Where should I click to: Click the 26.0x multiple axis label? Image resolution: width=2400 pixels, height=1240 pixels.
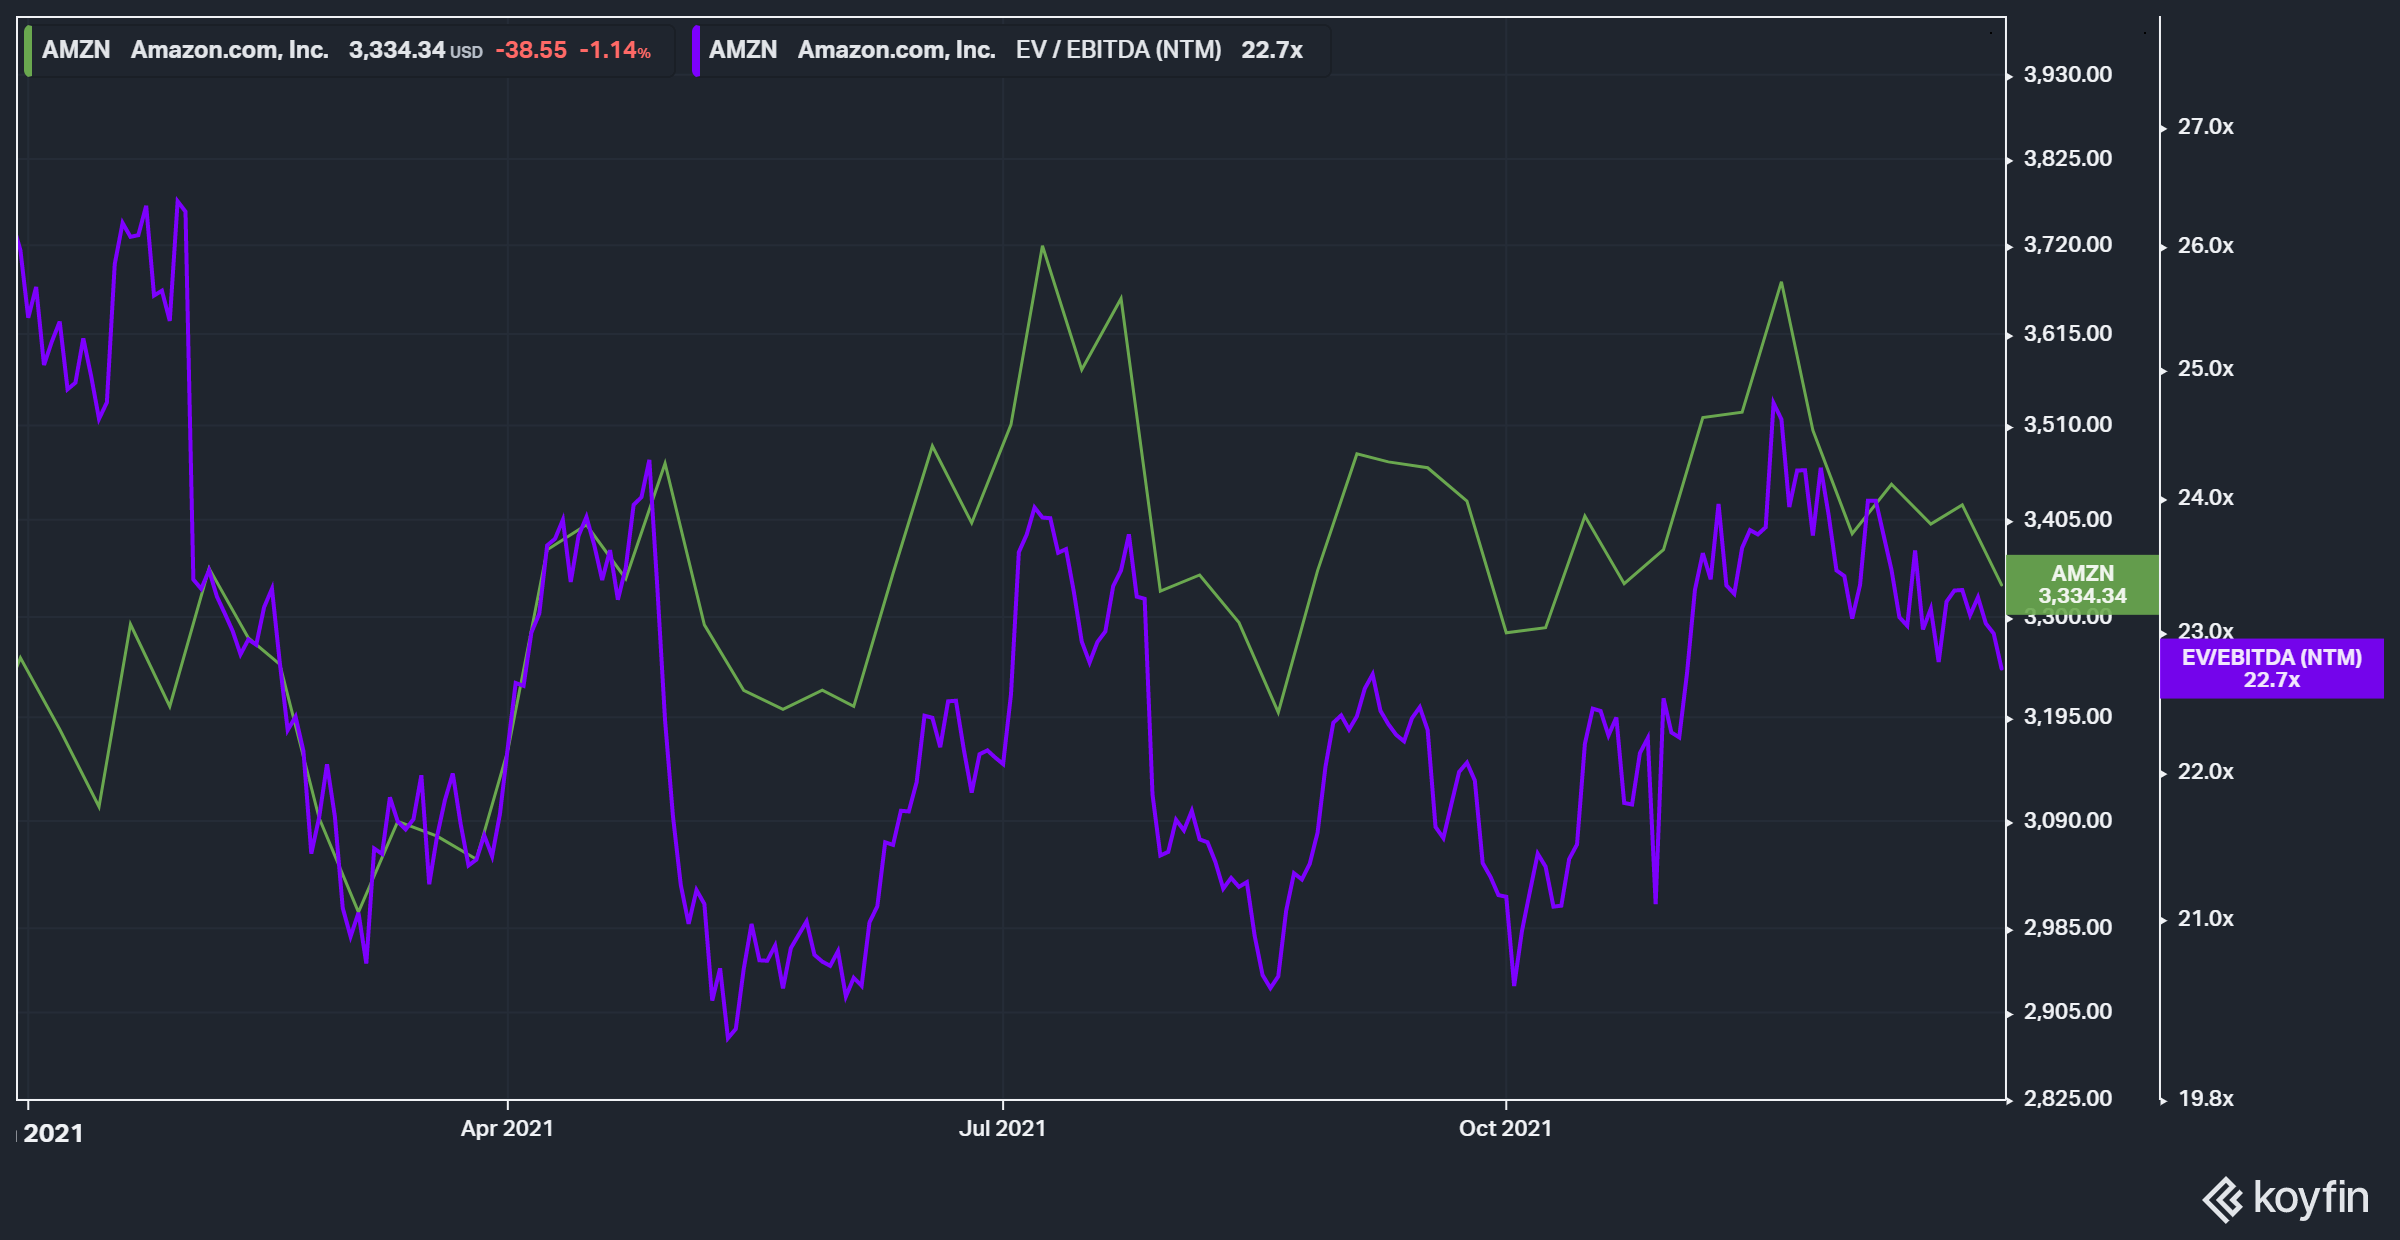pyautogui.click(x=2205, y=246)
